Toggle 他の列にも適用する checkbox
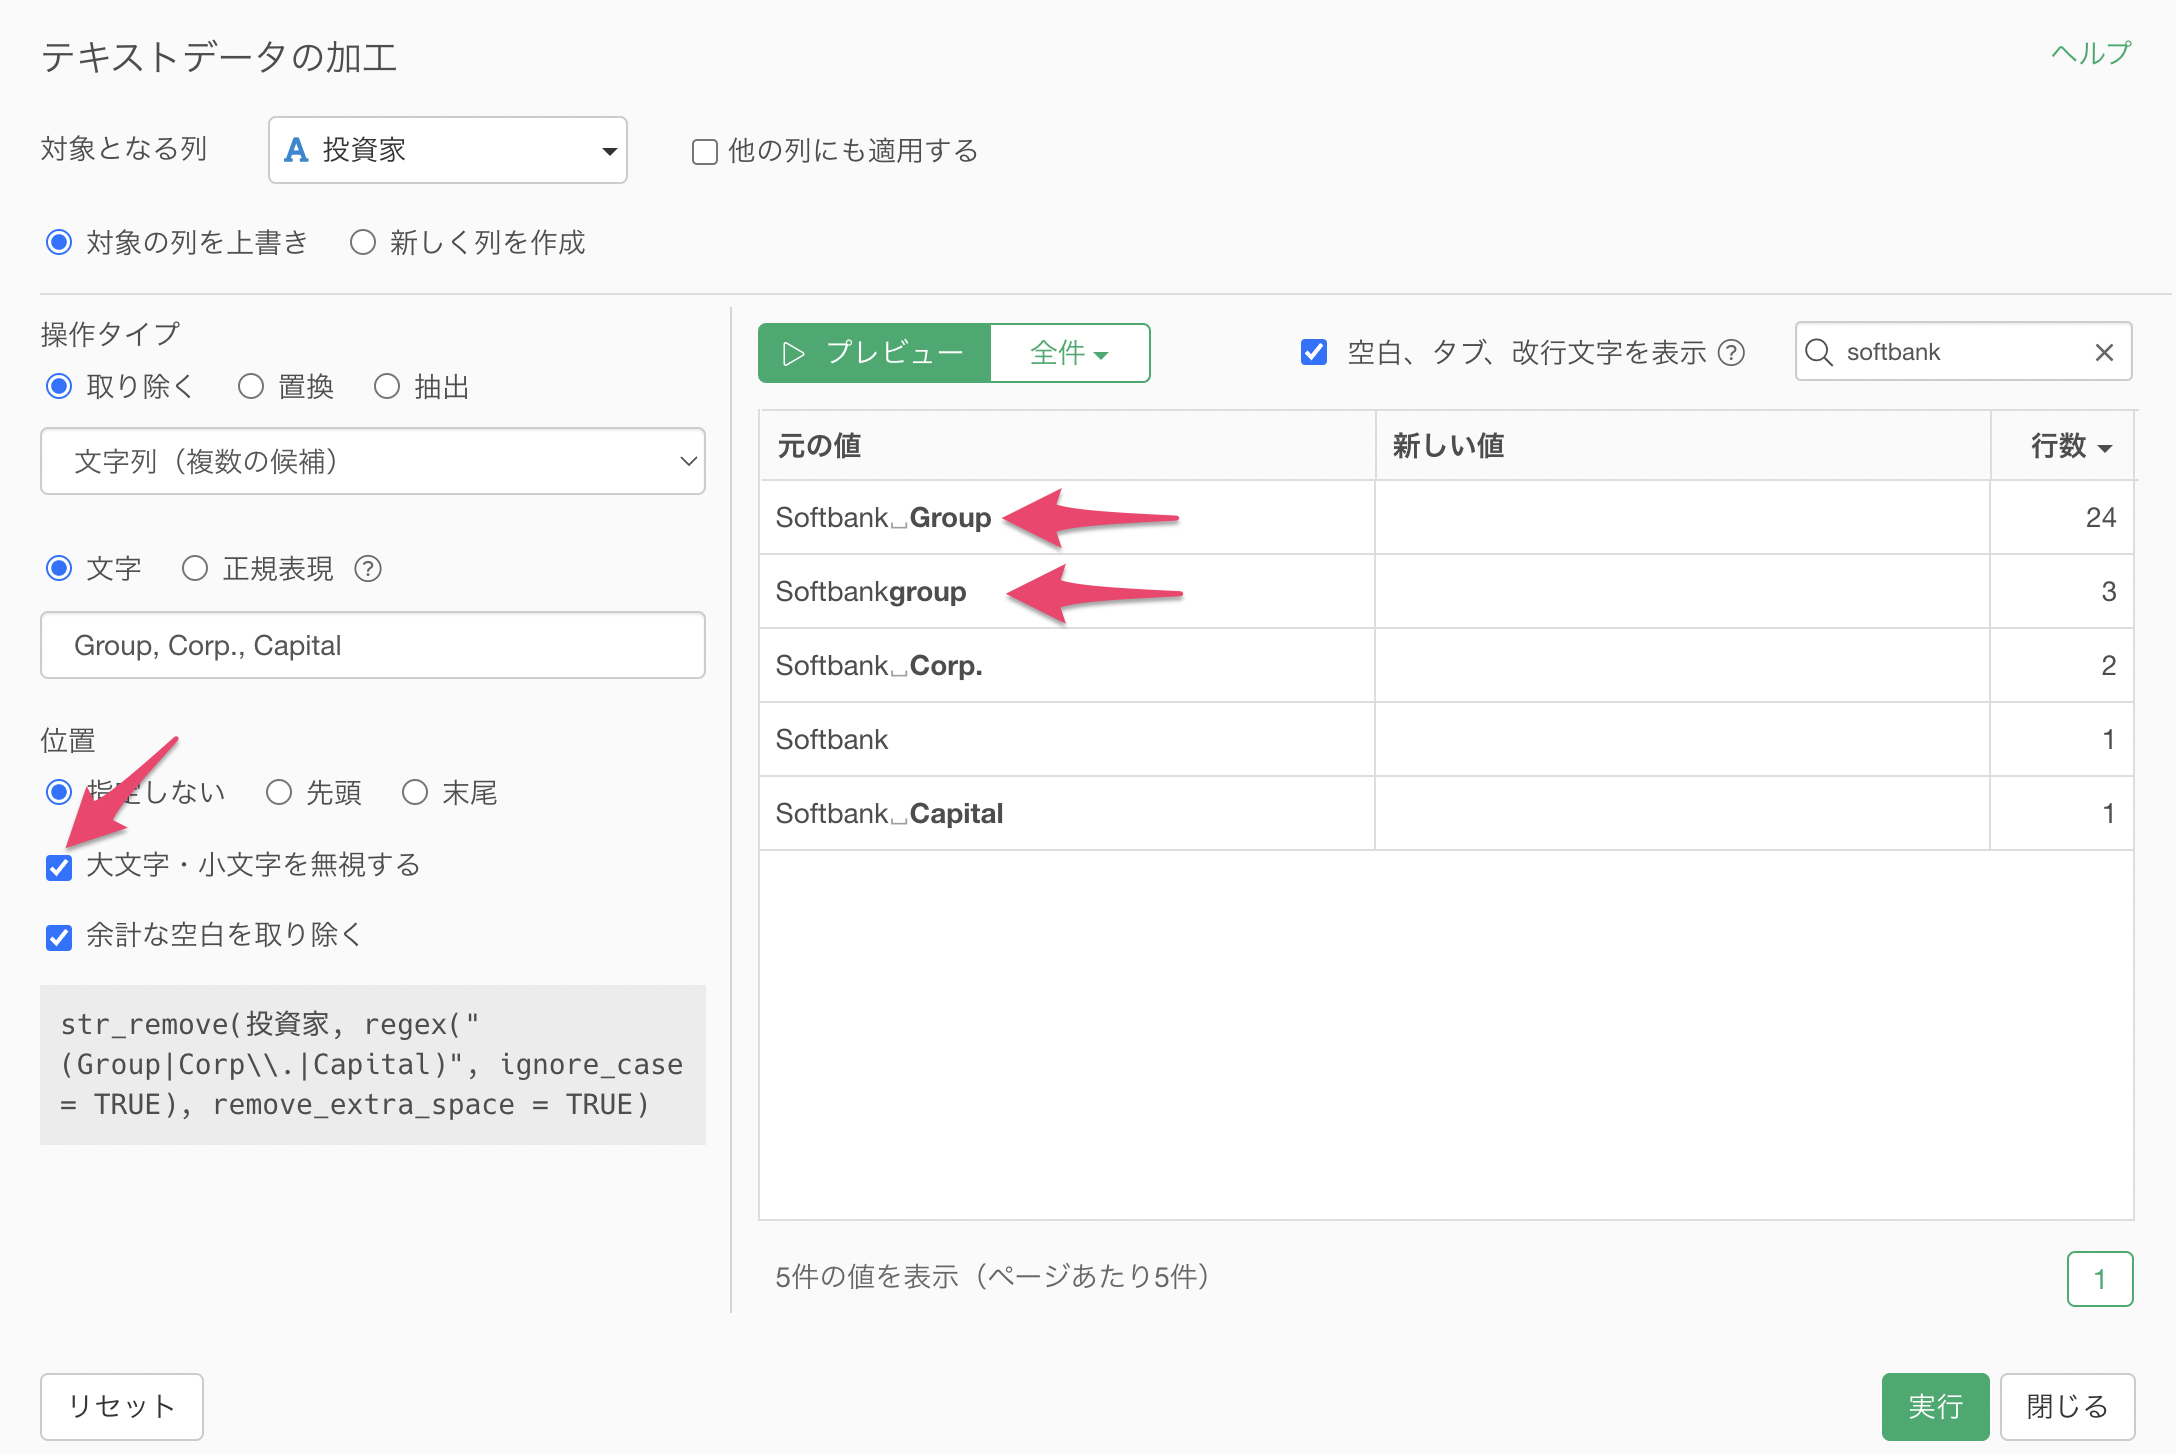2176x1454 pixels. click(x=705, y=152)
